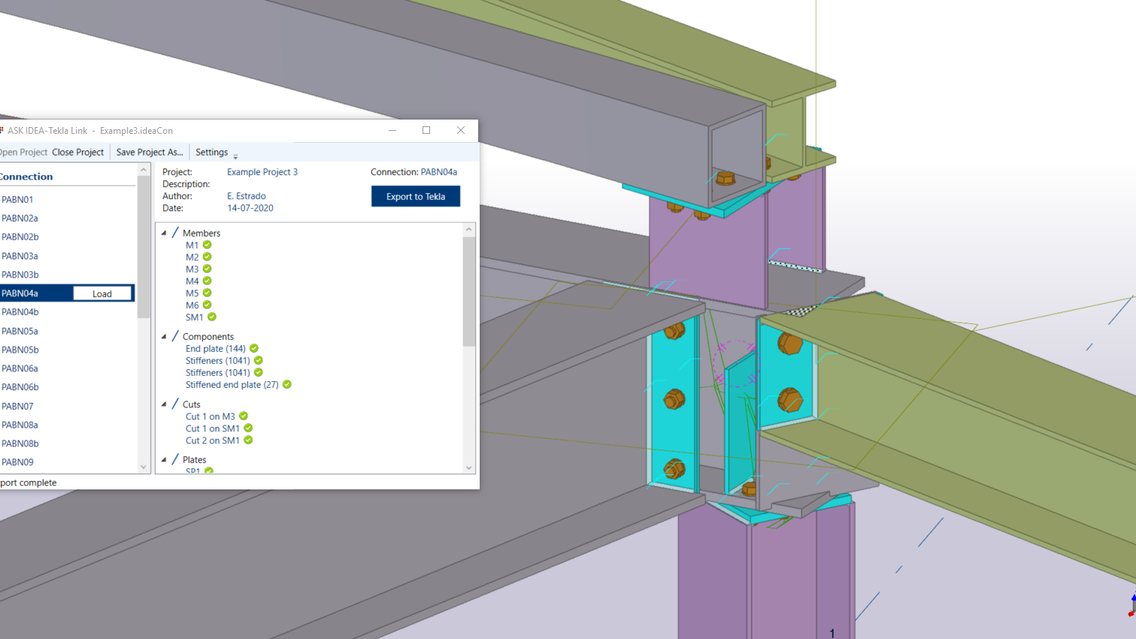Click the author name E. Estrado
This screenshot has height=639, width=1136.
246,196
